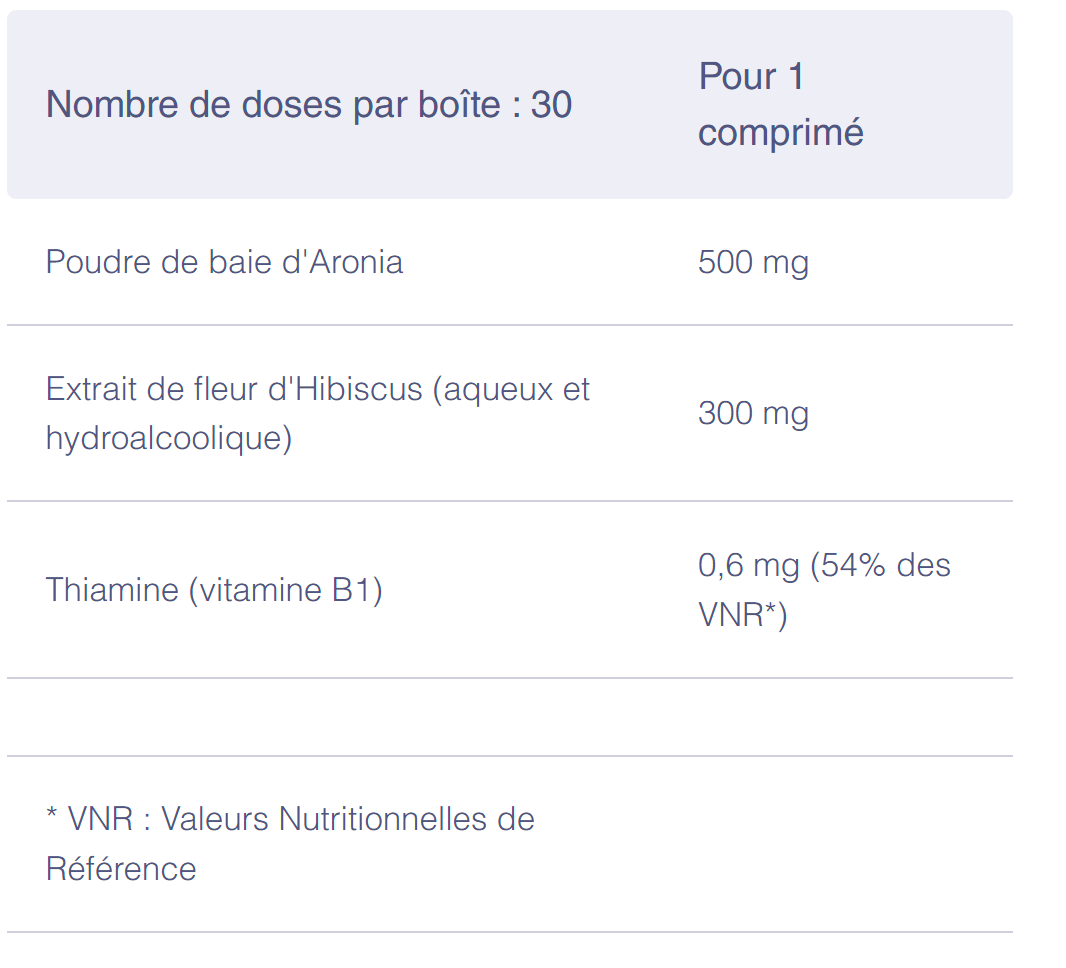Click the word "Thiamine"
This screenshot has width=1066, height=968.
111,590
